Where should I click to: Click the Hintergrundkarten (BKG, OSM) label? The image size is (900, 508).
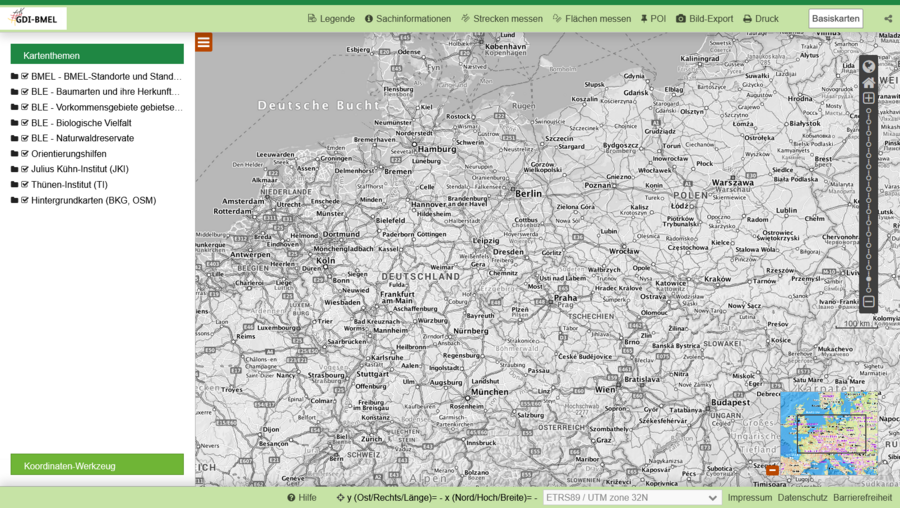94,200
